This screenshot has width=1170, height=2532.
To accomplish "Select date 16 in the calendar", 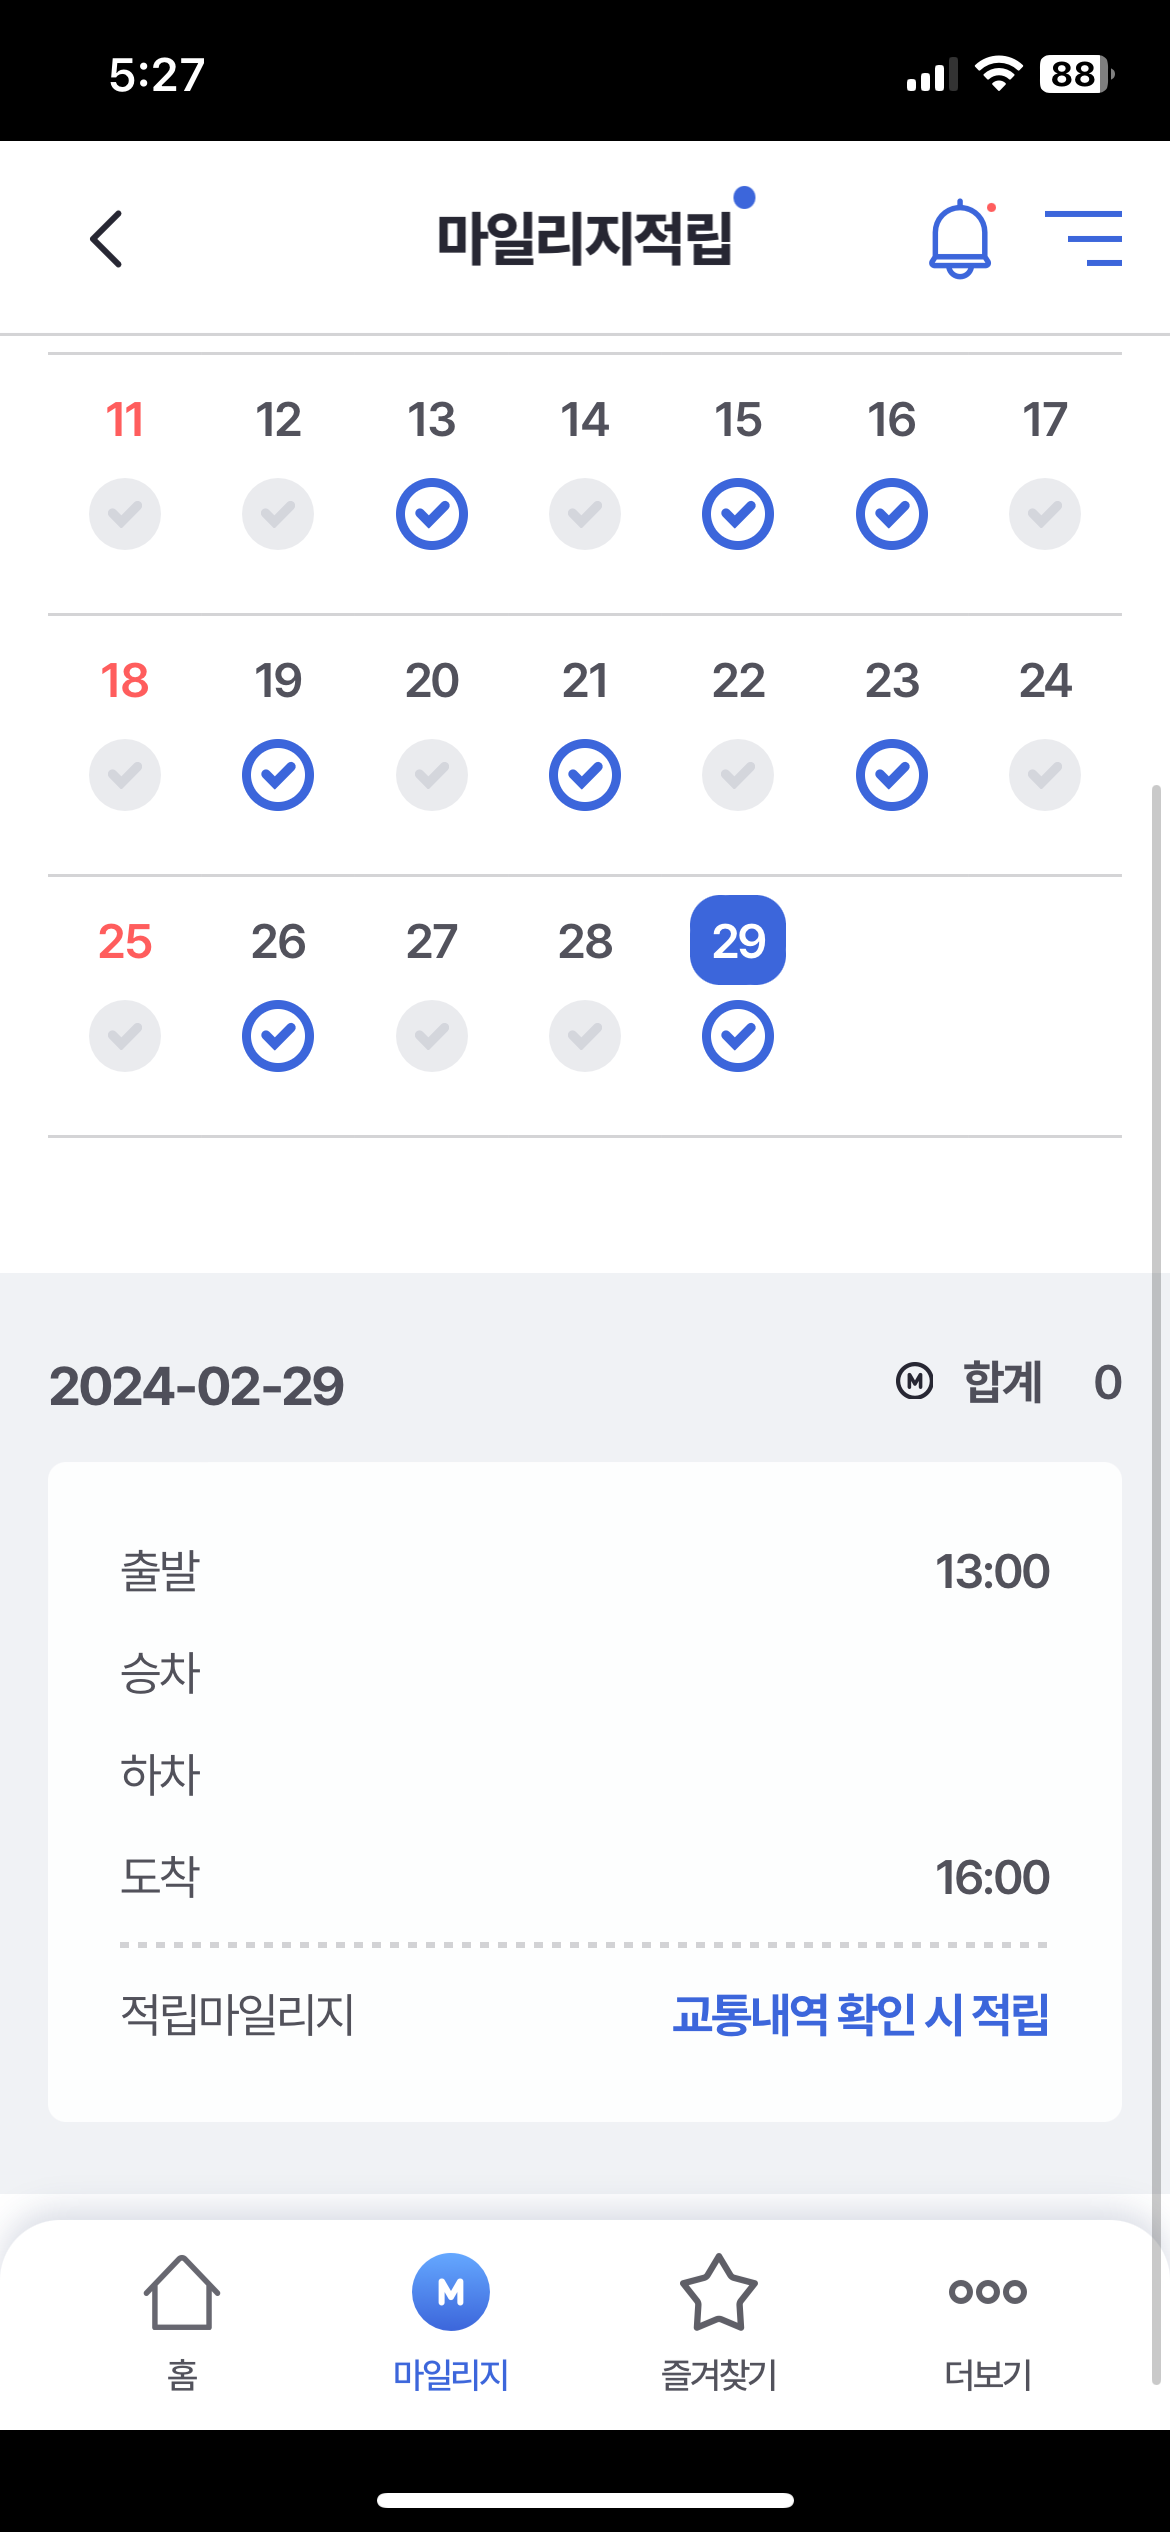I will [891, 420].
